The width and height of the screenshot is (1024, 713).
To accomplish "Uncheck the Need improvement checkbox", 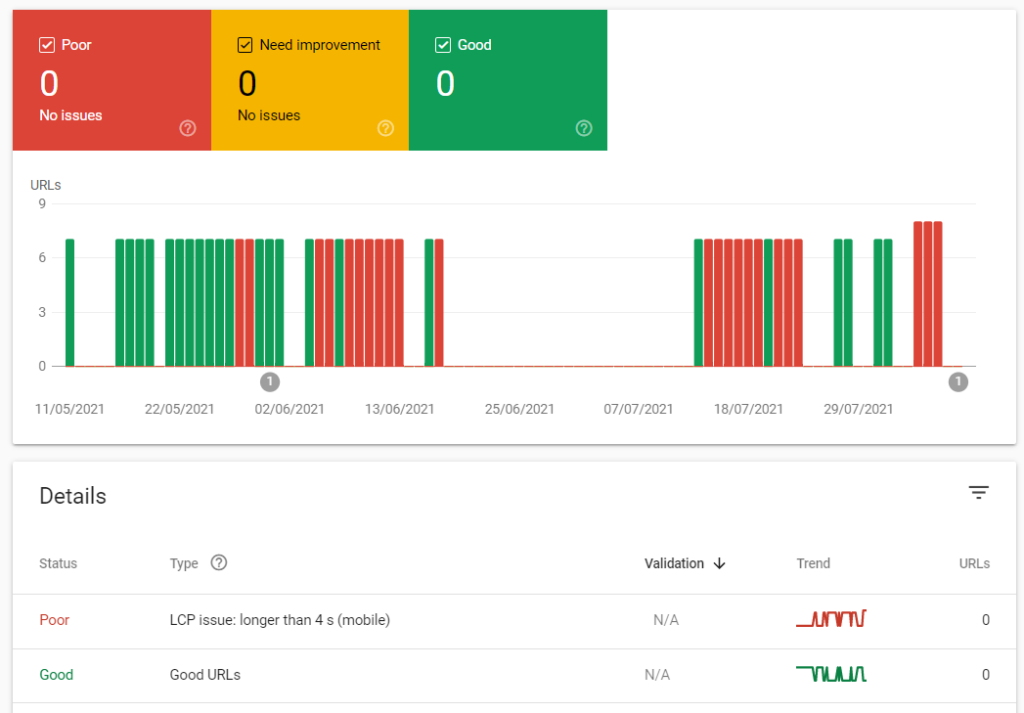I will pos(245,45).
